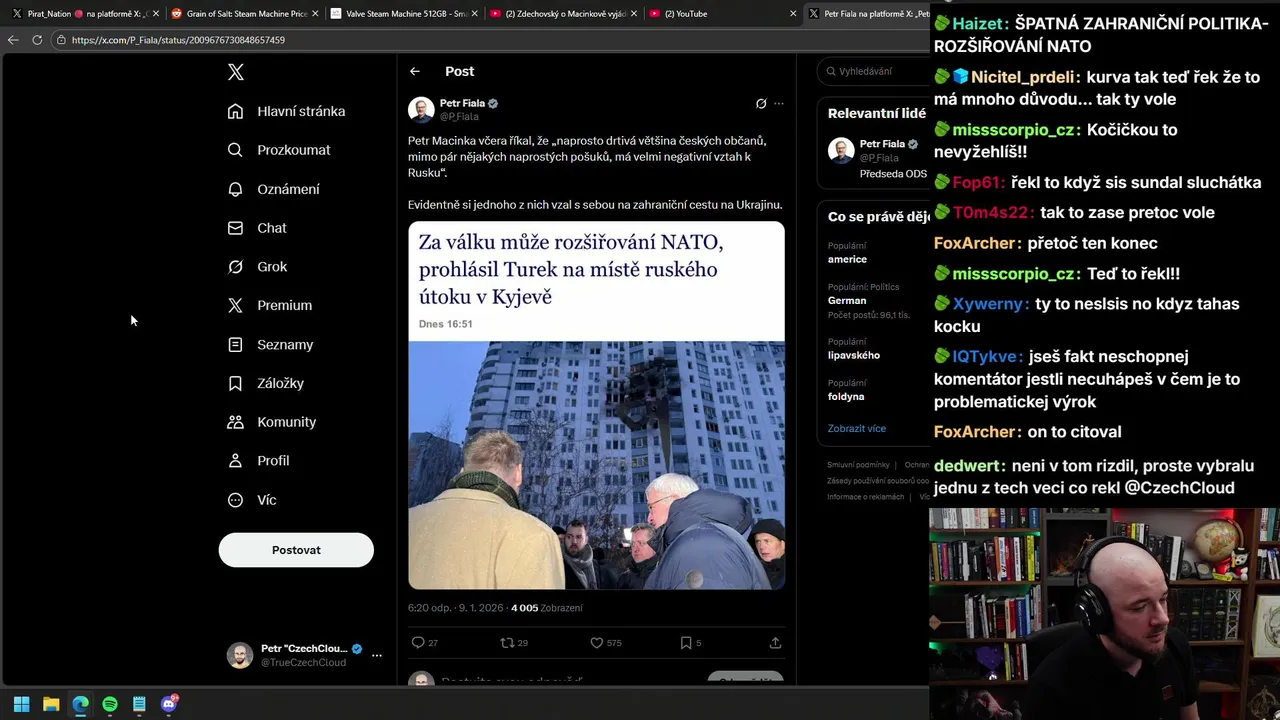Open Petr Fiala author name link
This screenshot has height=720, width=1280.
click(x=462, y=103)
